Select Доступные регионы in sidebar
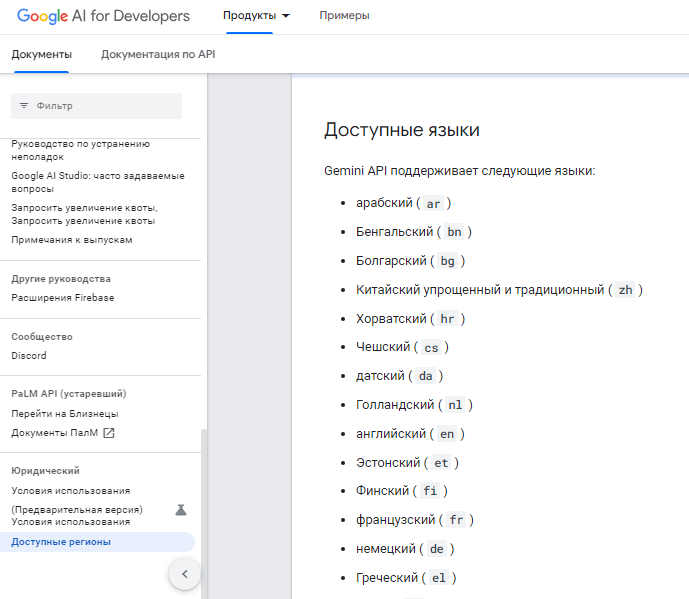Screen dimensions: 689x599 click(97, 542)
